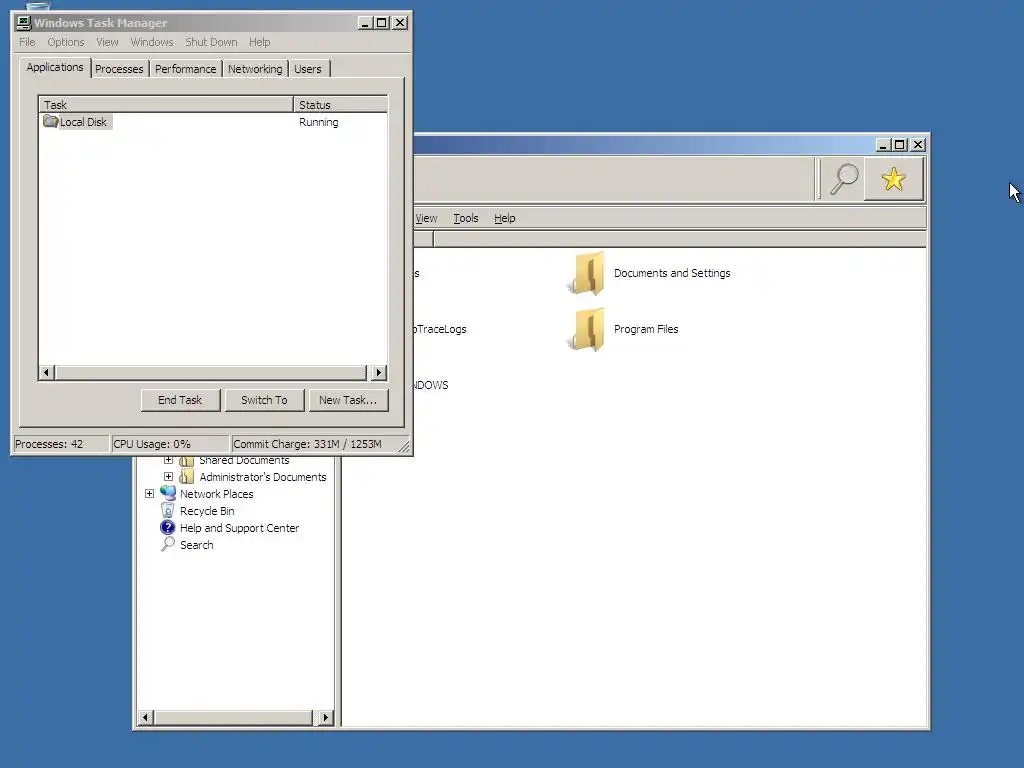Open the File menu in Task Manager
Viewport: 1024px width, 768px height.
(x=27, y=42)
